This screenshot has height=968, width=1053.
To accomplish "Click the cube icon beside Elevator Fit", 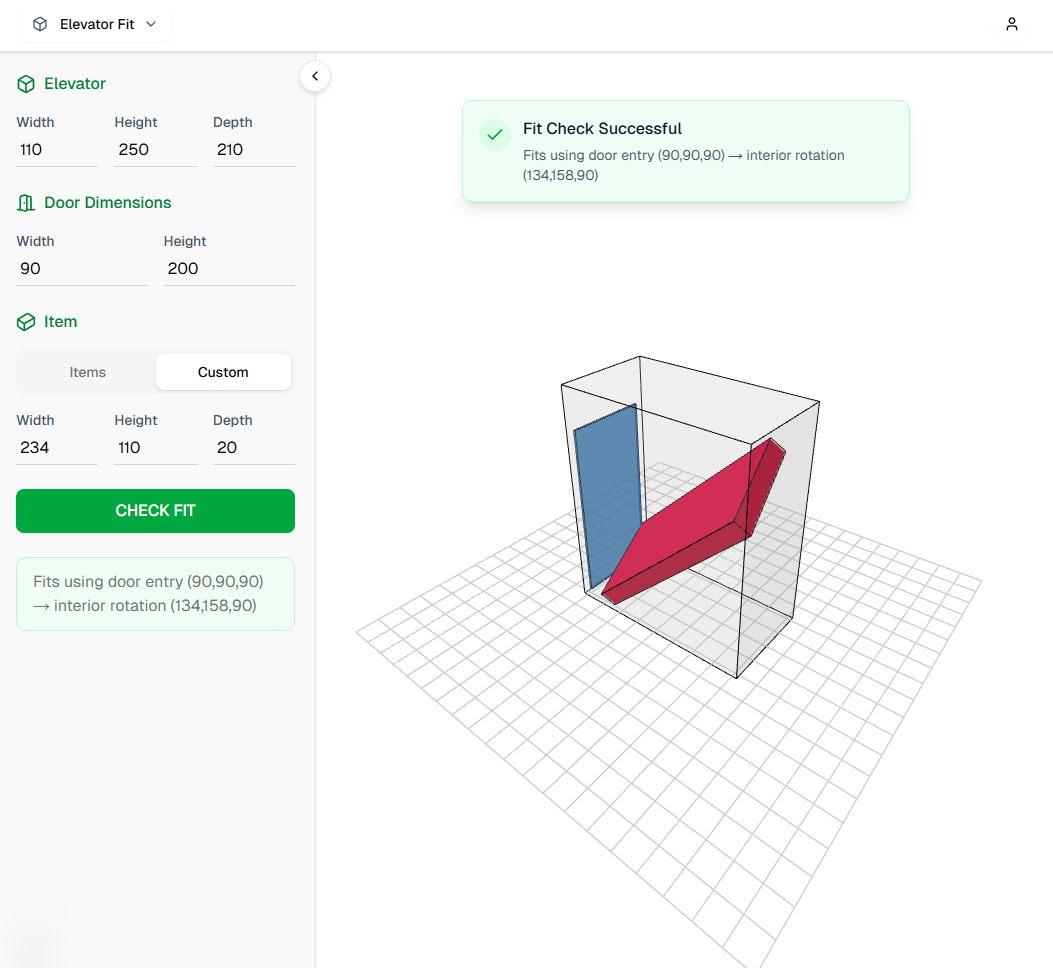I will point(40,24).
